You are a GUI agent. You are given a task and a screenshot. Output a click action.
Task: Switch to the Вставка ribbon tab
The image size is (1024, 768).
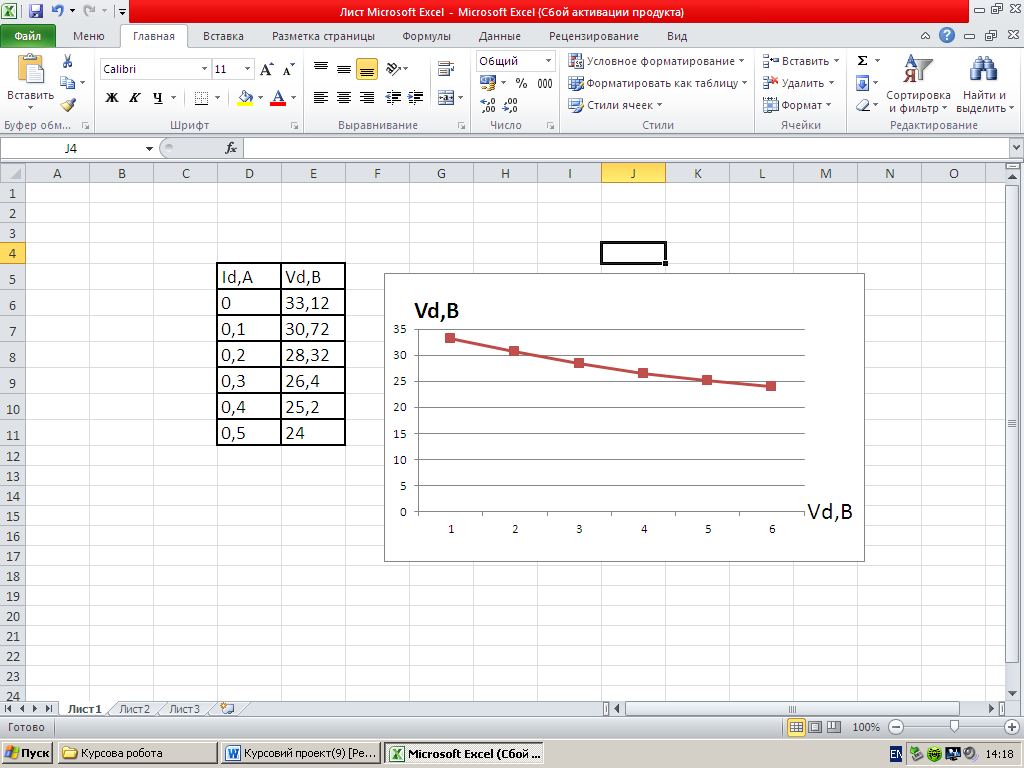tap(223, 37)
